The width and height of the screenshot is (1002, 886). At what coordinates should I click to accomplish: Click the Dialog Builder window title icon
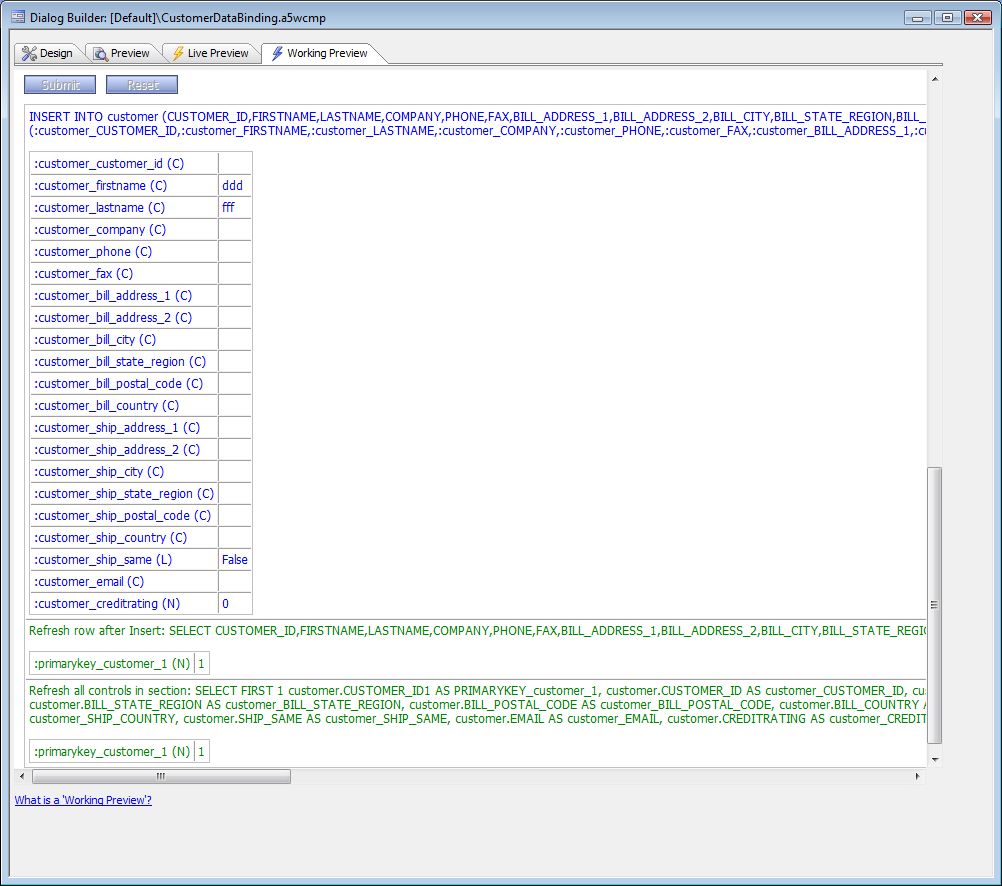[x=17, y=17]
